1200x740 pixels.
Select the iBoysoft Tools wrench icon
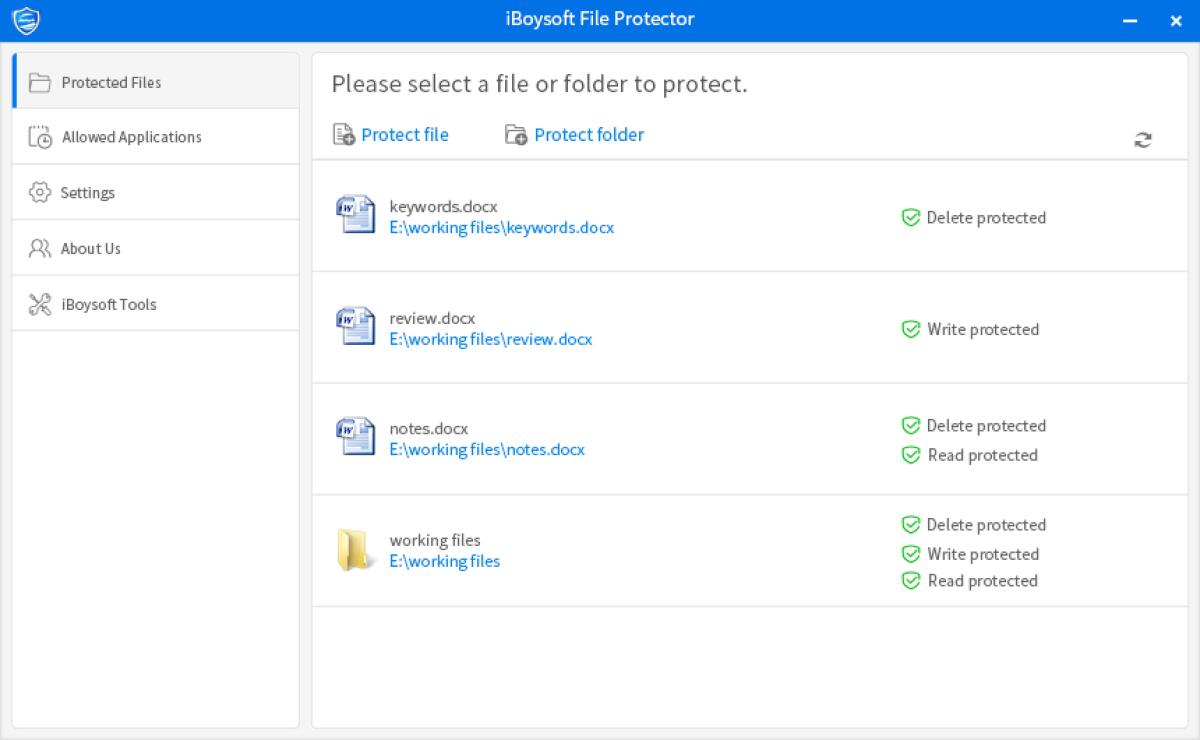pos(40,303)
